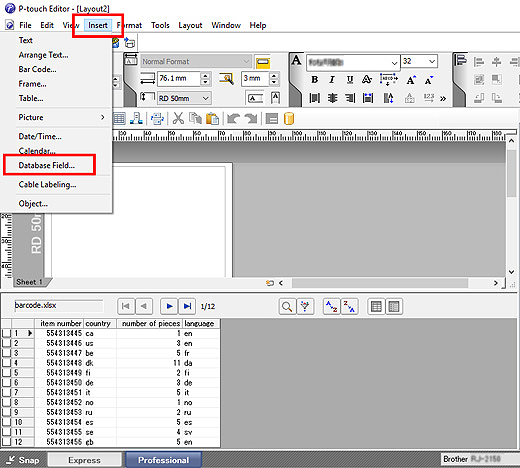The image size is (520, 468).
Task: Apply italic formatting with I button
Action: click(x=332, y=80)
